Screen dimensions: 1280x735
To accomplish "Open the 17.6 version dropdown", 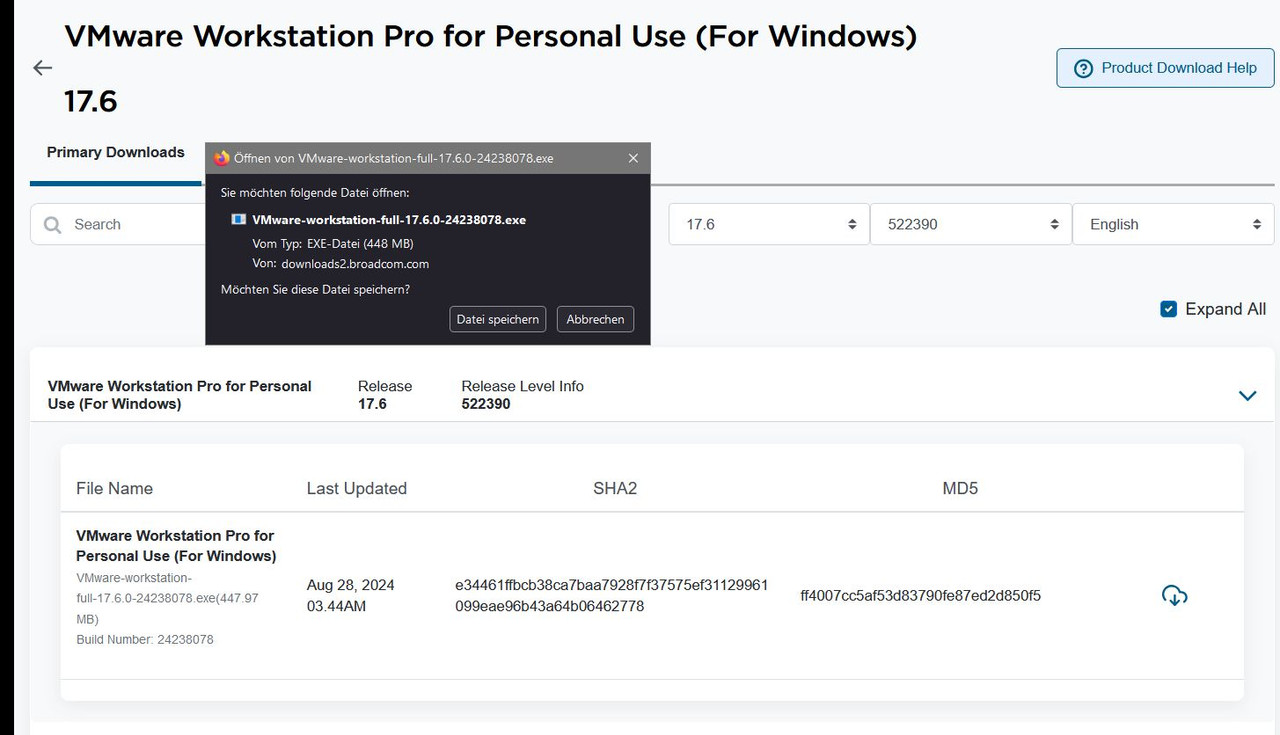I will (x=767, y=224).
